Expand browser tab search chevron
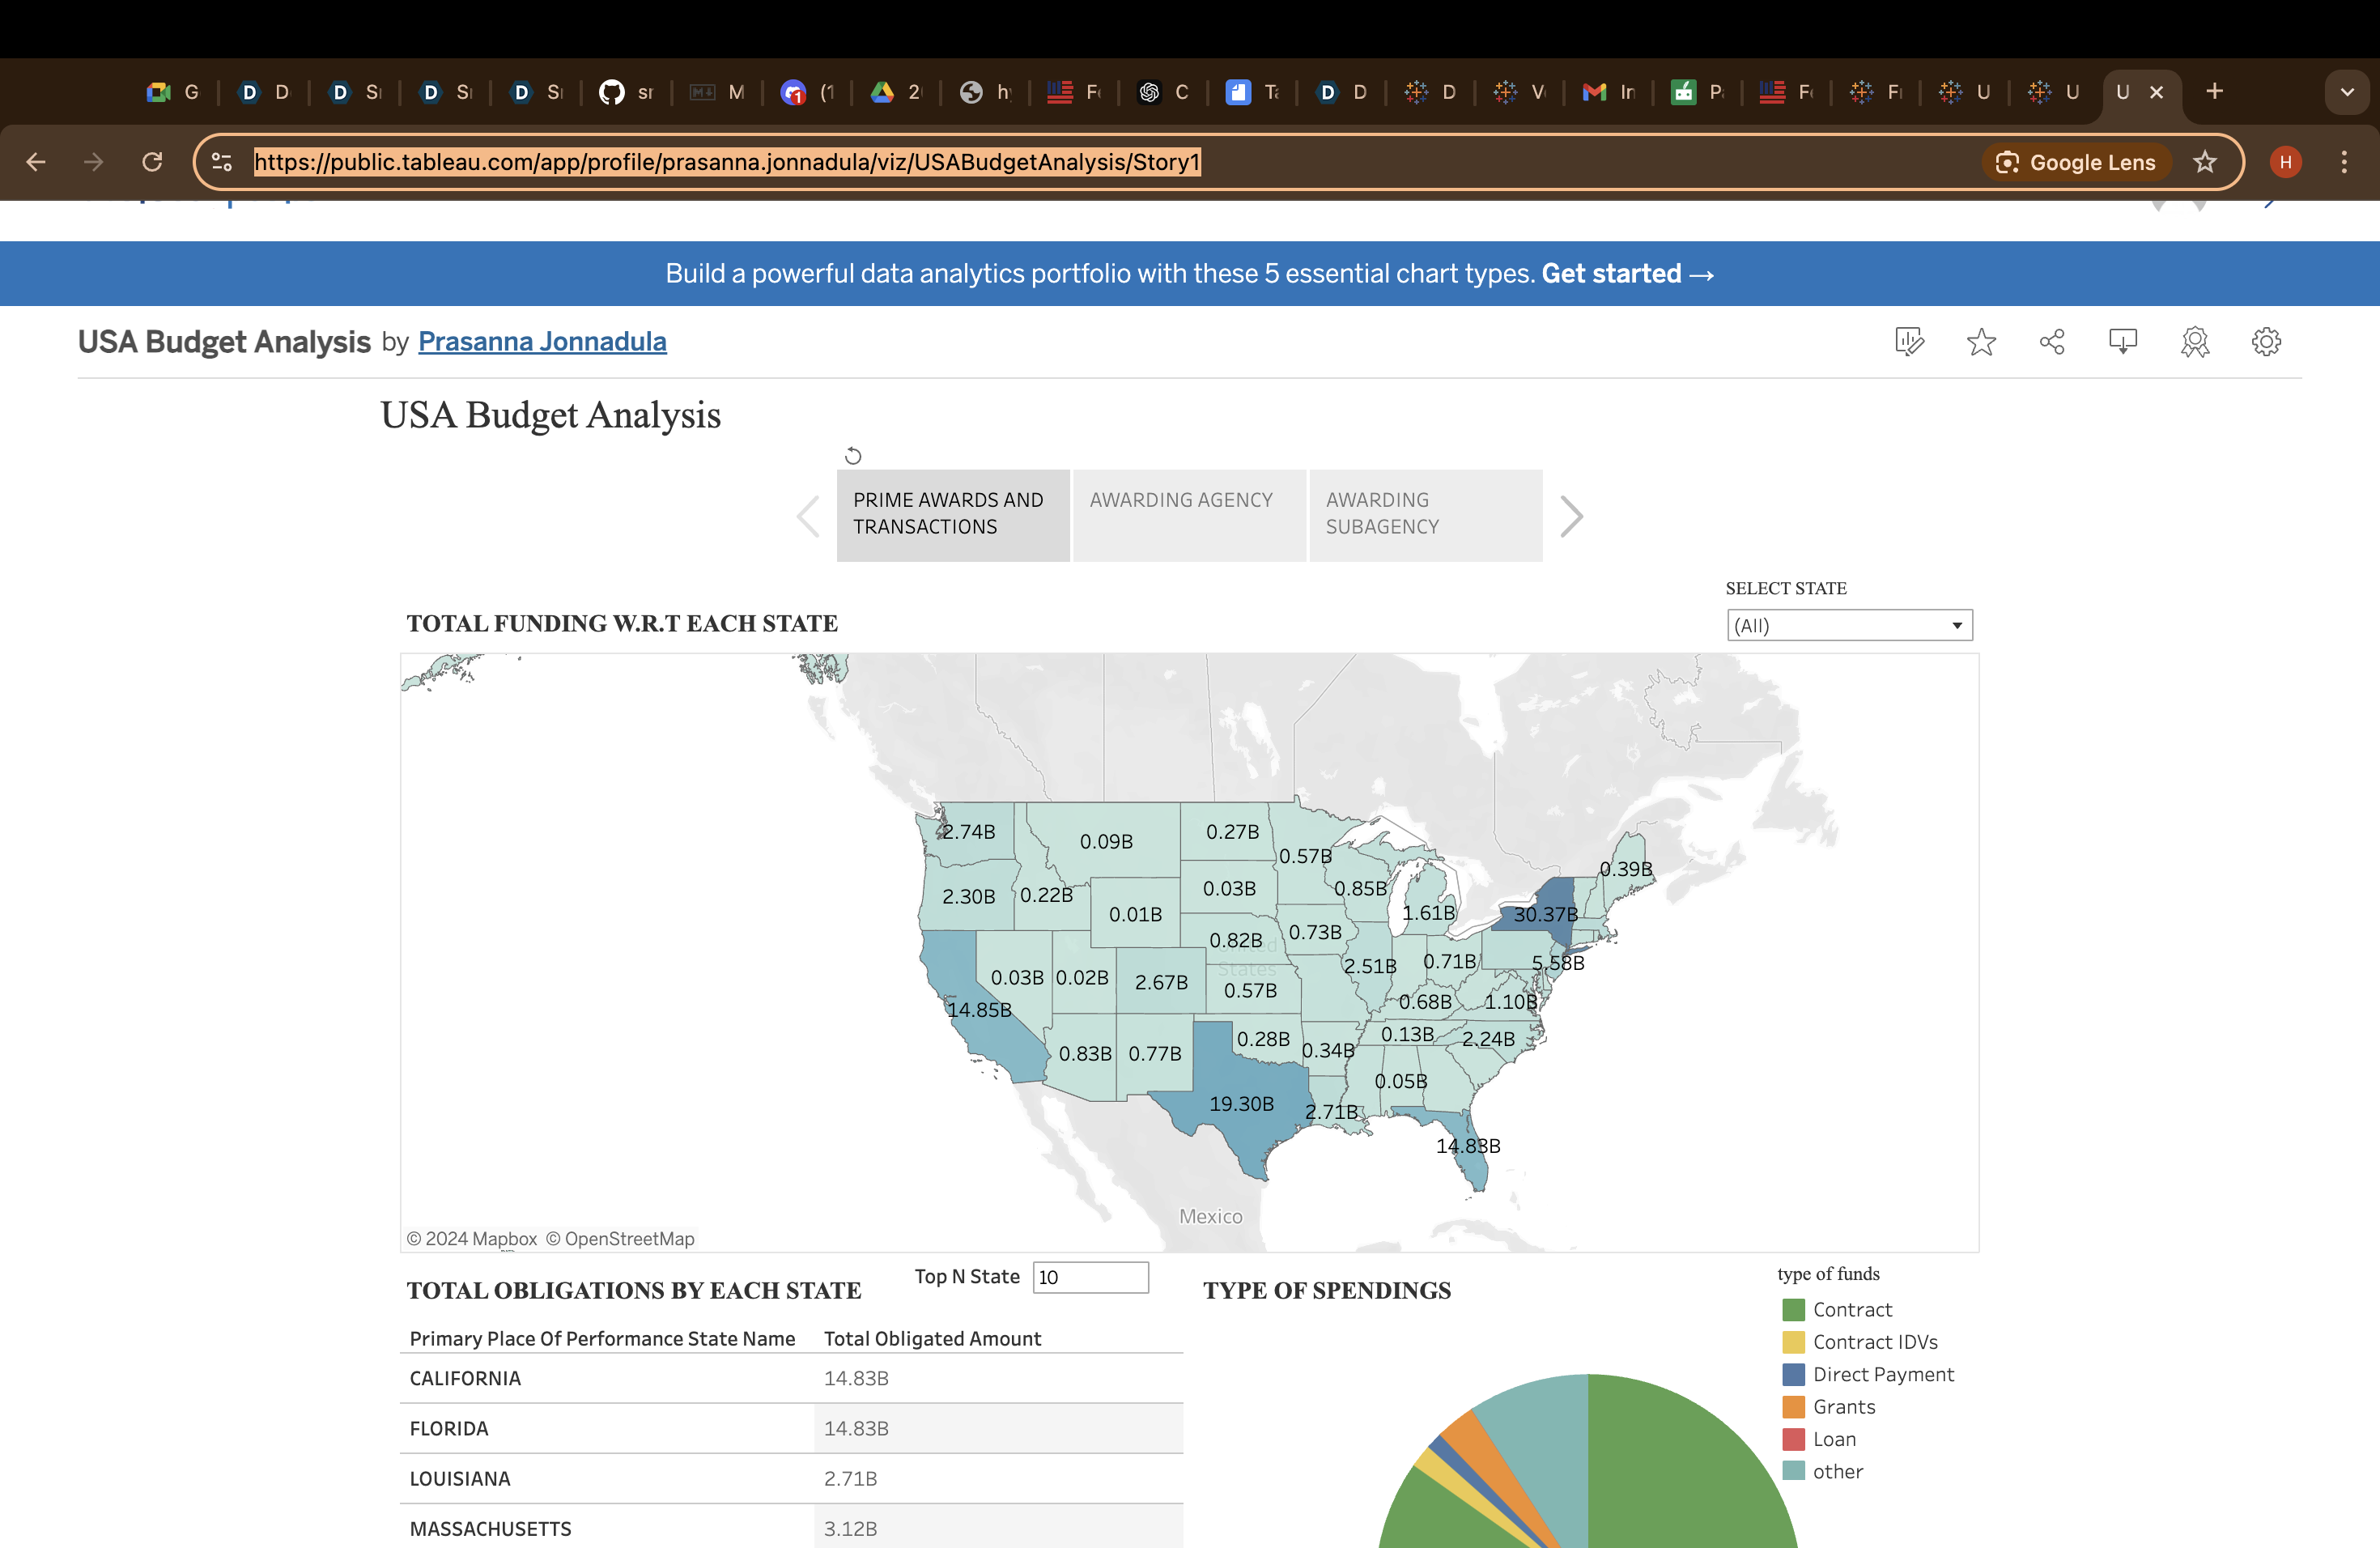The width and height of the screenshot is (2380, 1548). point(2346,92)
